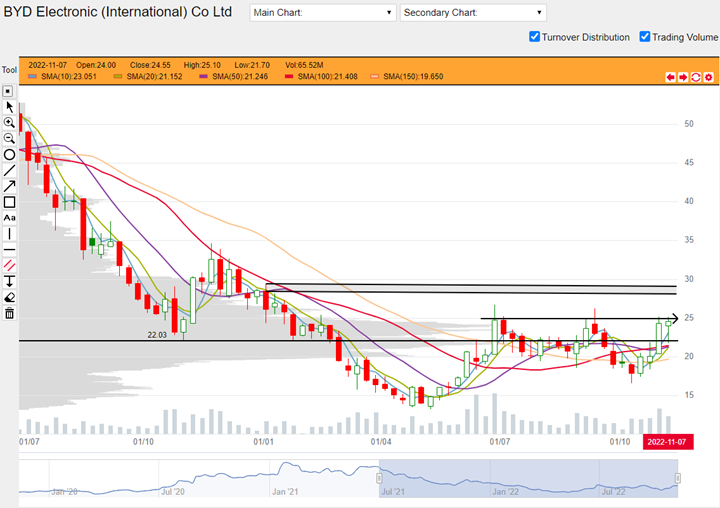Screen dimensions: 720x508
Task: Click the SMA(100):21.408 legend text
Action: 327,77
